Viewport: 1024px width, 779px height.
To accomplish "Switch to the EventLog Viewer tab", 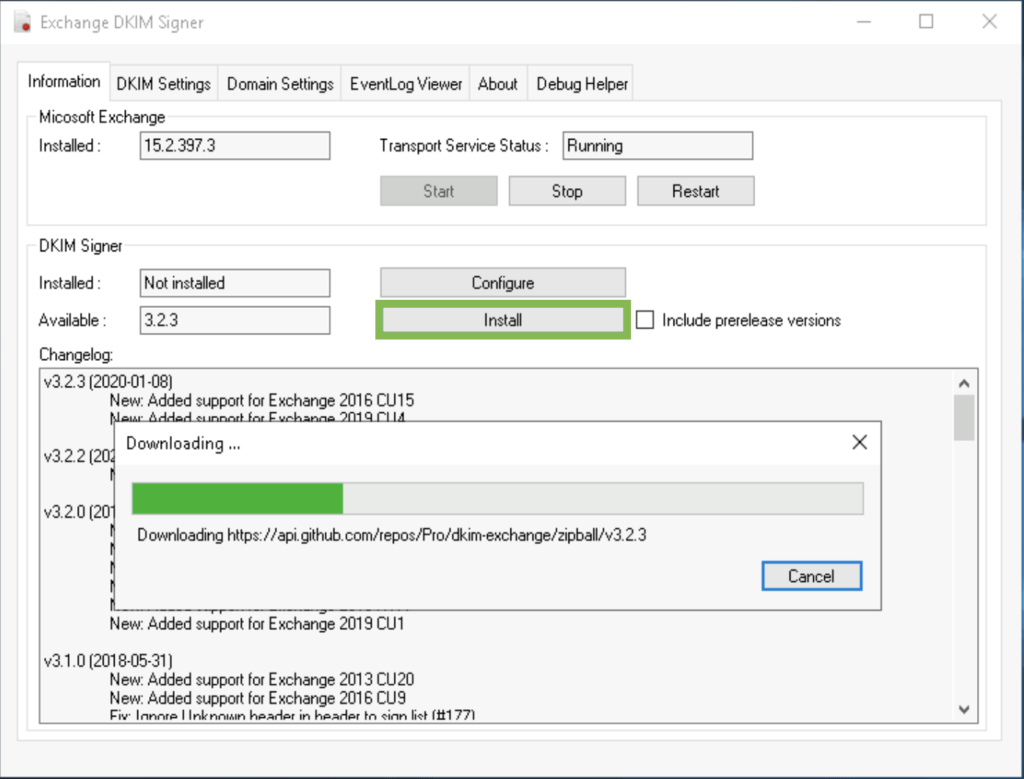I will (405, 83).
